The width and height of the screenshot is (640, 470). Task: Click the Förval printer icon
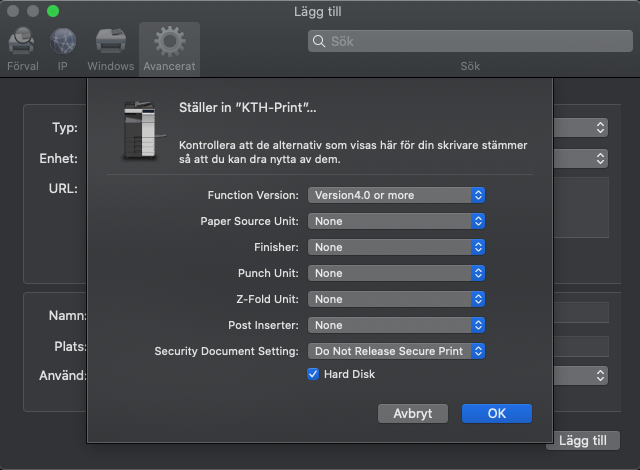pos(22,43)
